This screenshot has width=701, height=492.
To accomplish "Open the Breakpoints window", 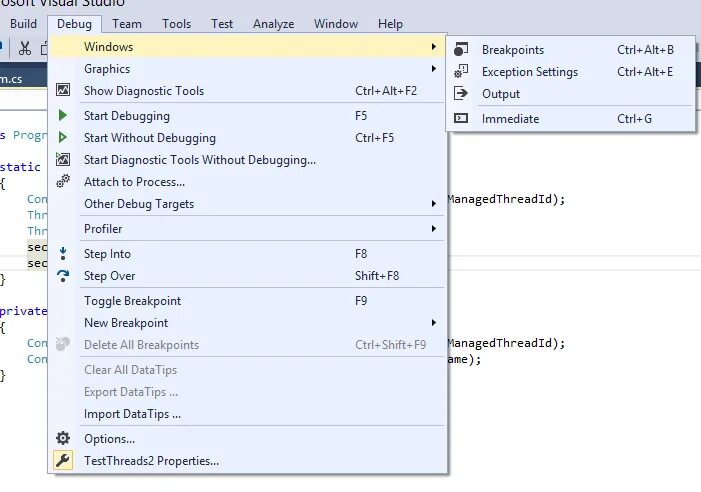I will coord(570,49).
